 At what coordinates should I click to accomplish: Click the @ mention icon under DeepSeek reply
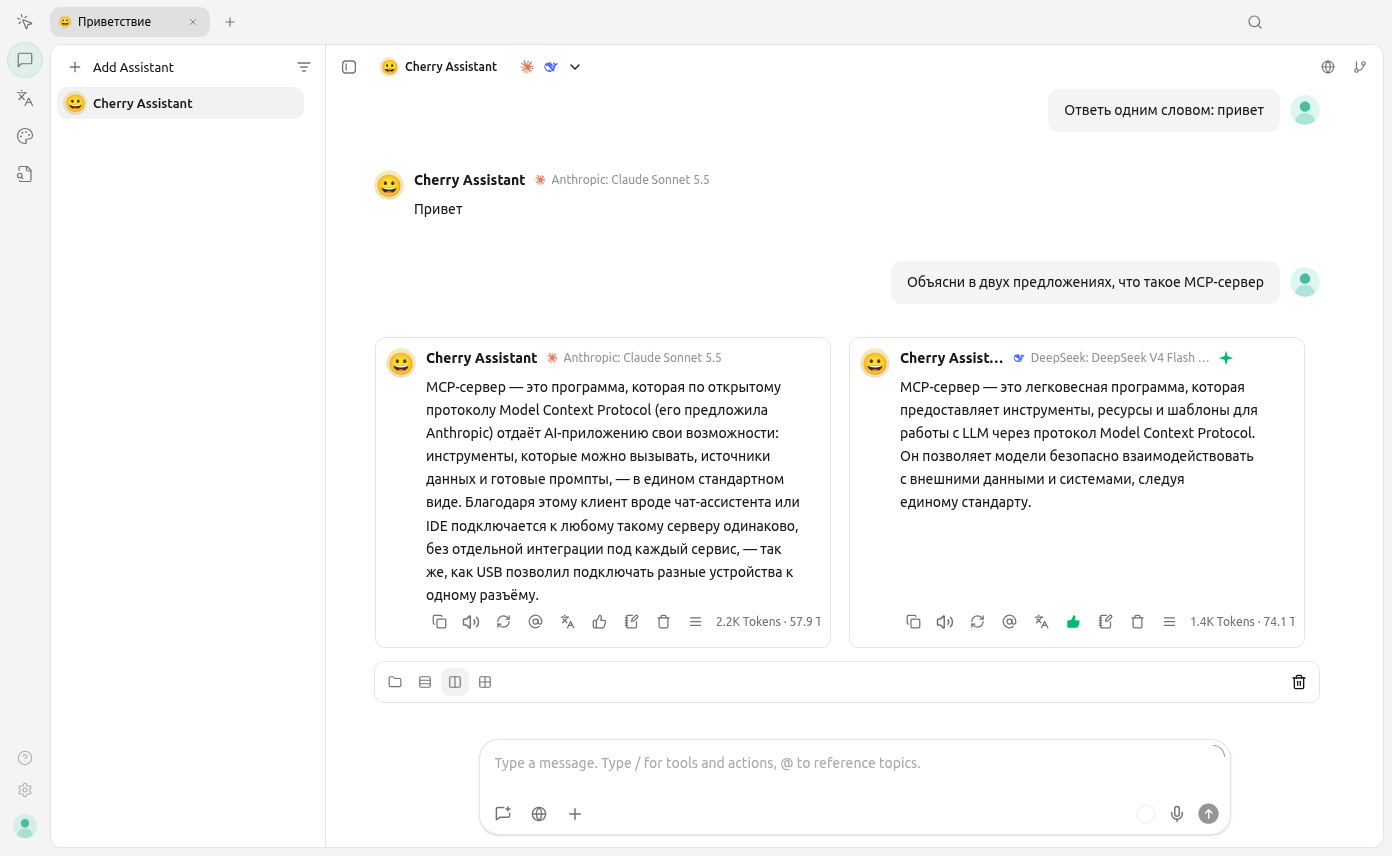1009,622
